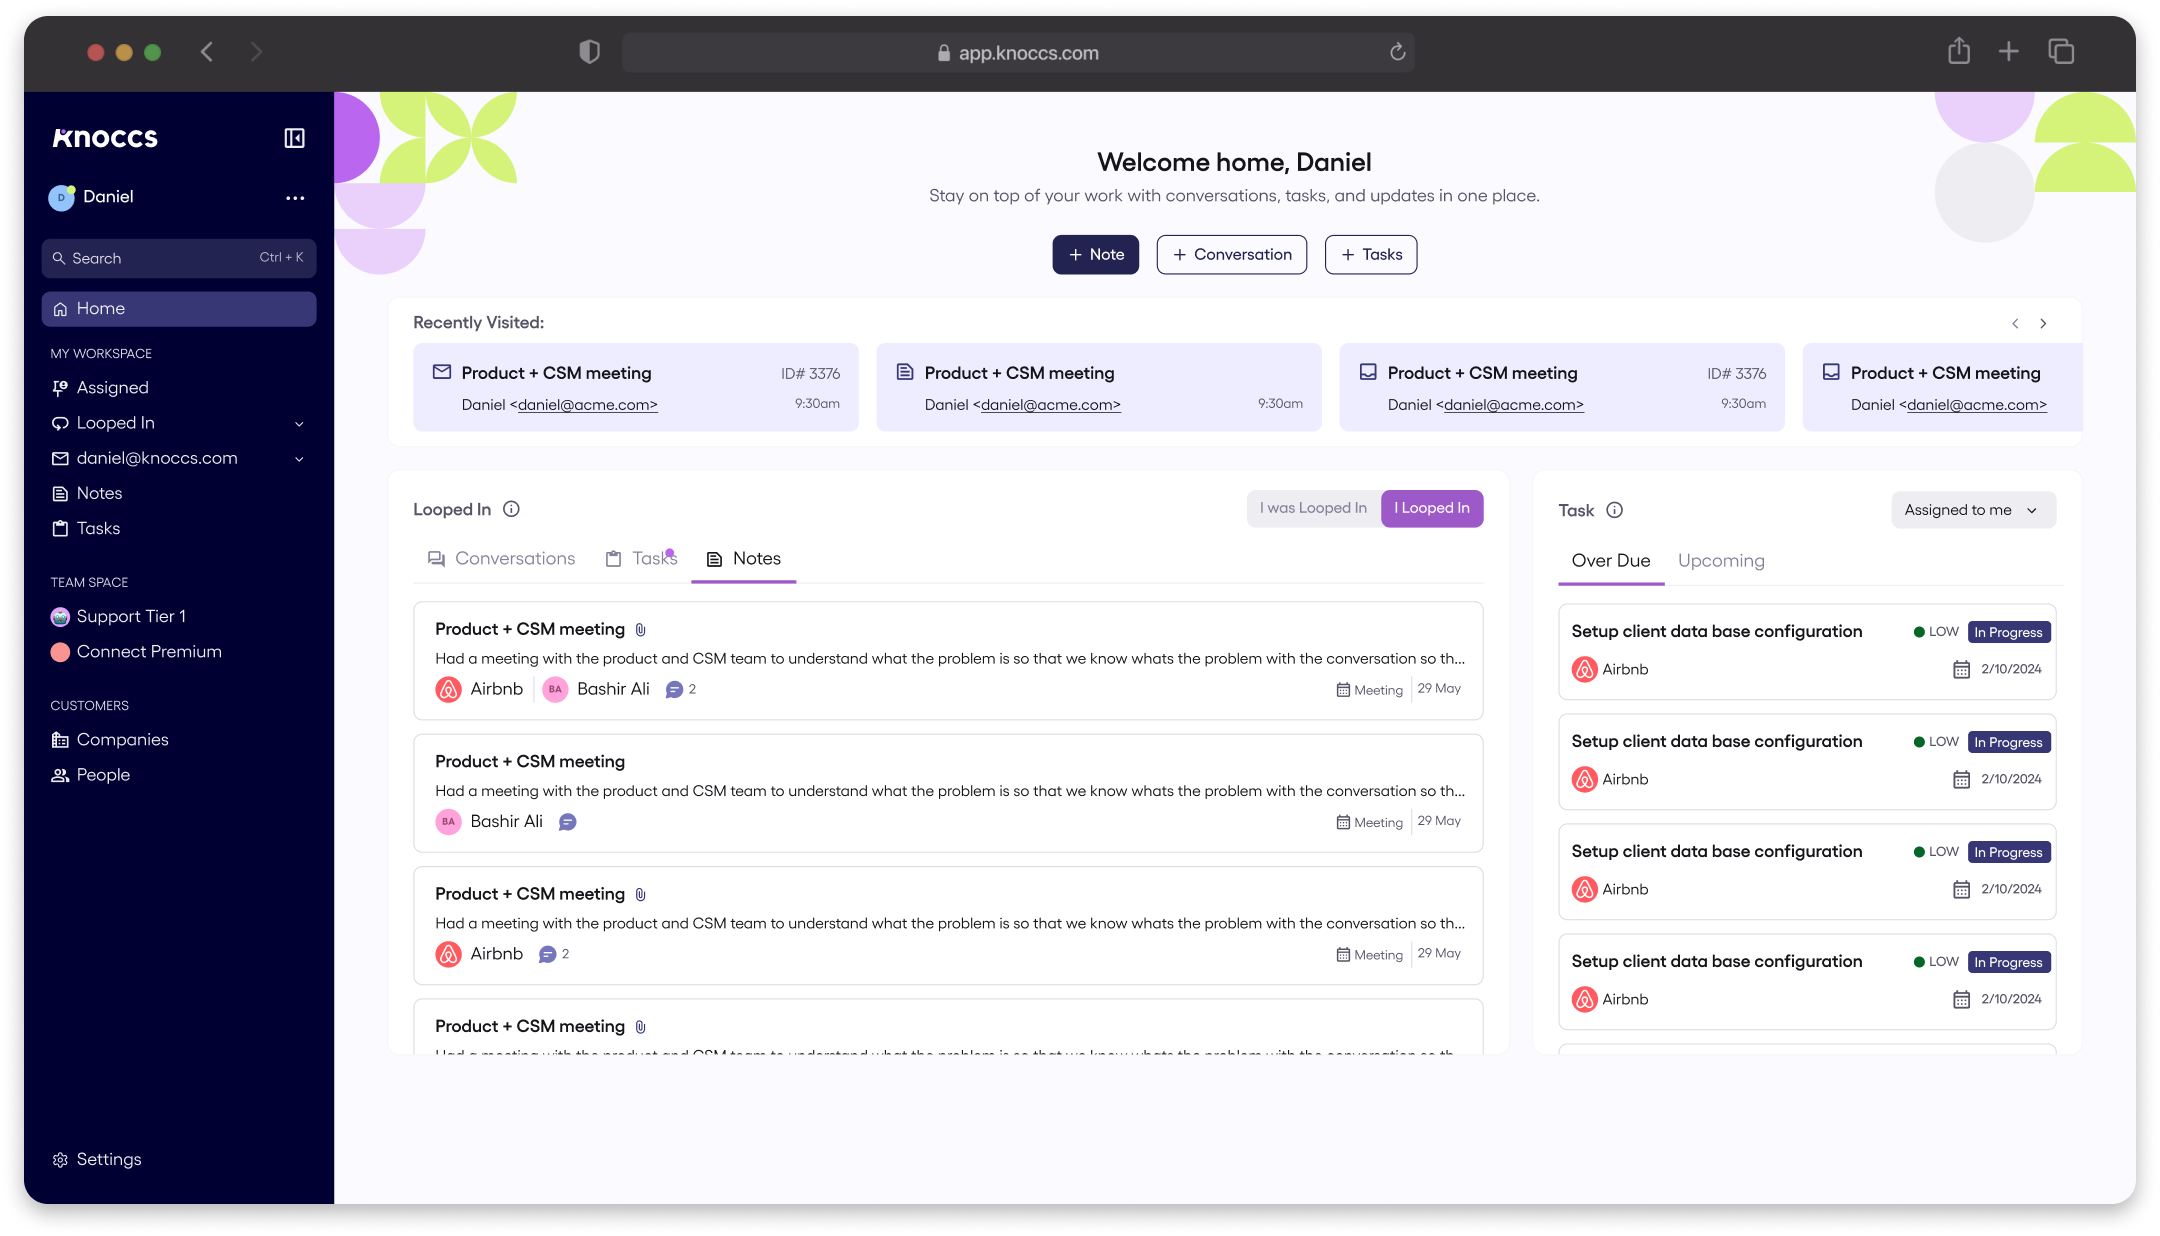The image size is (2160, 1236).
Task: Open the three-dot menu beside Daniel
Action: tap(295, 198)
